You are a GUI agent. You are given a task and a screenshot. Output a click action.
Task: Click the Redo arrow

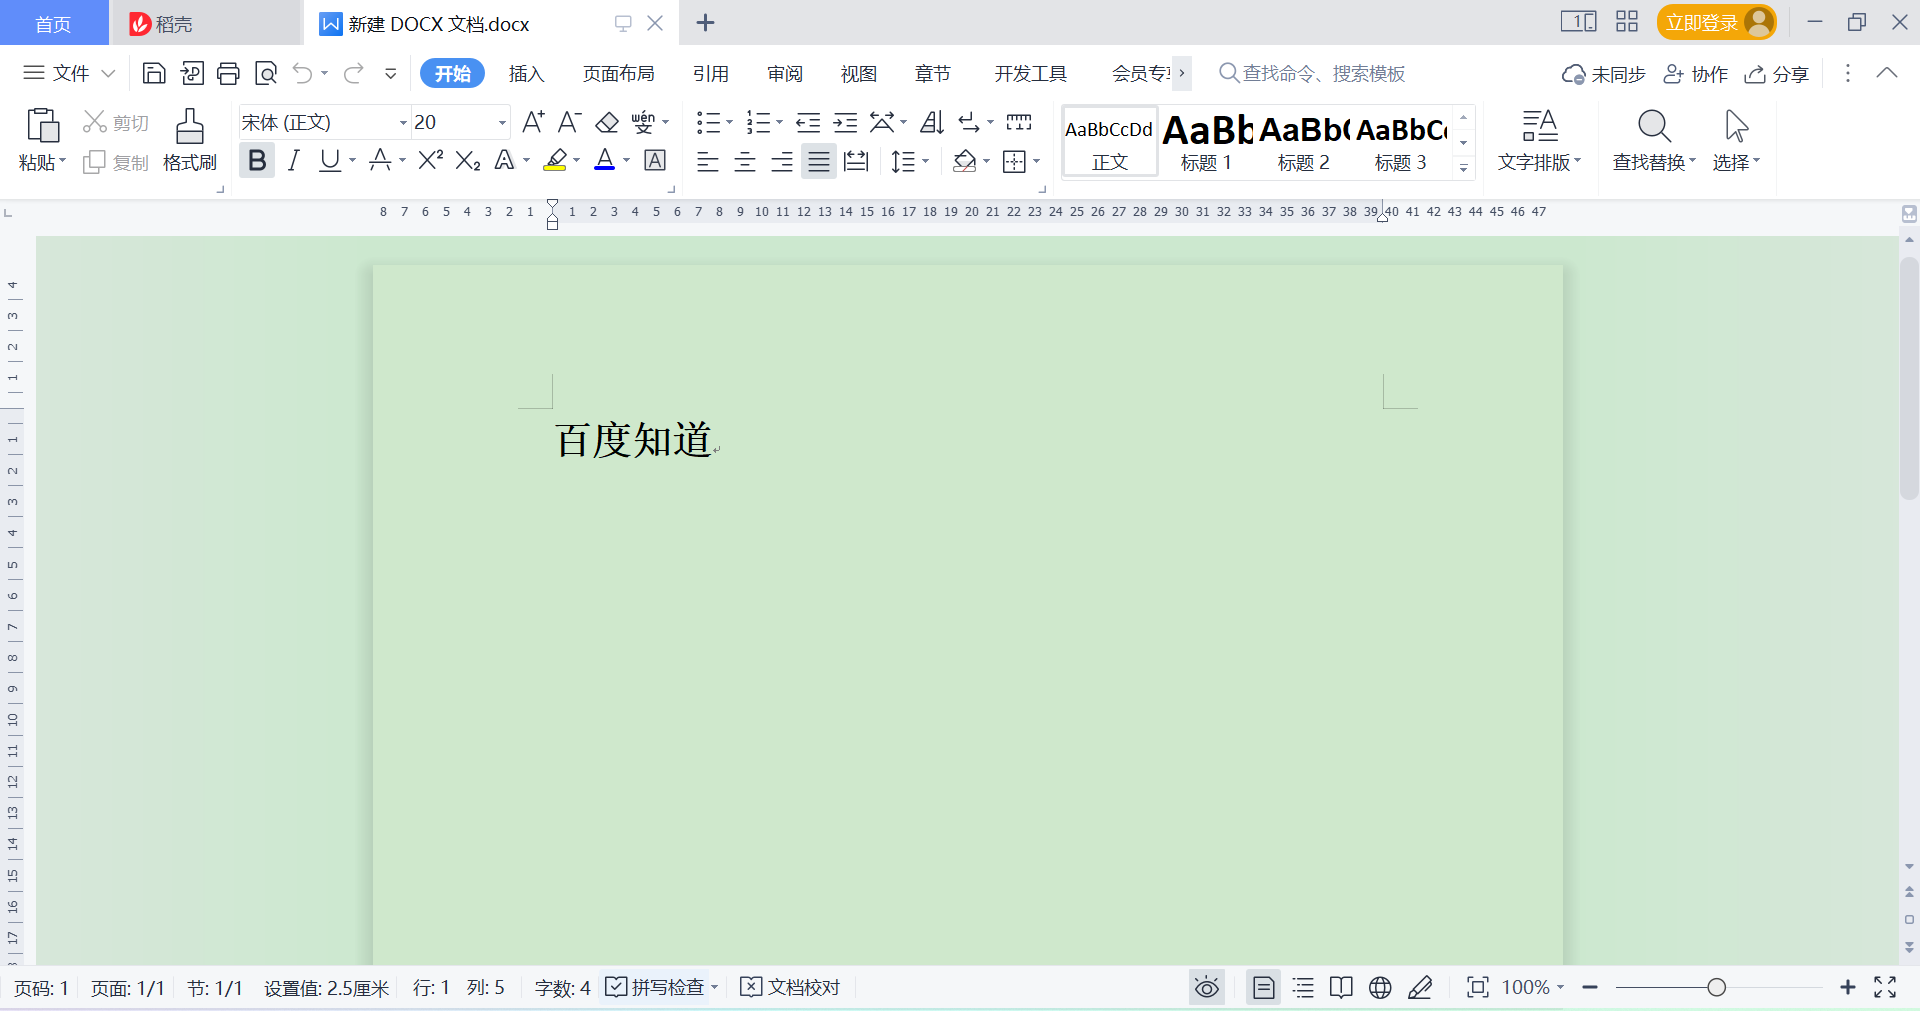(x=353, y=73)
